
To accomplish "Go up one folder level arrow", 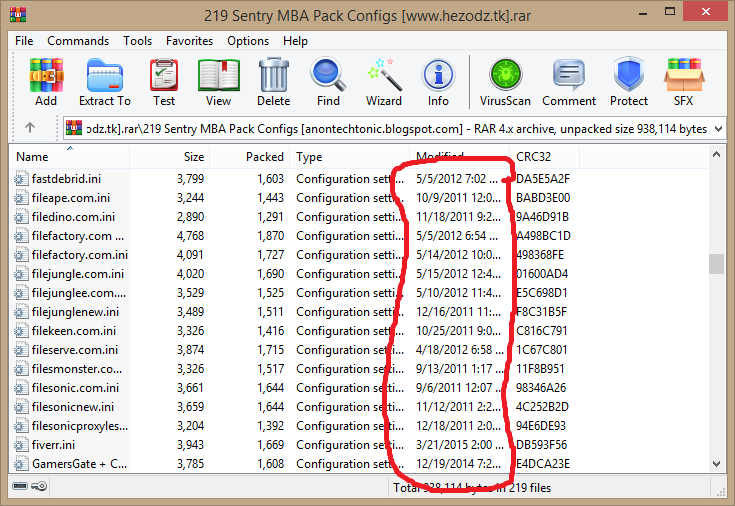I will (x=30, y=128).
